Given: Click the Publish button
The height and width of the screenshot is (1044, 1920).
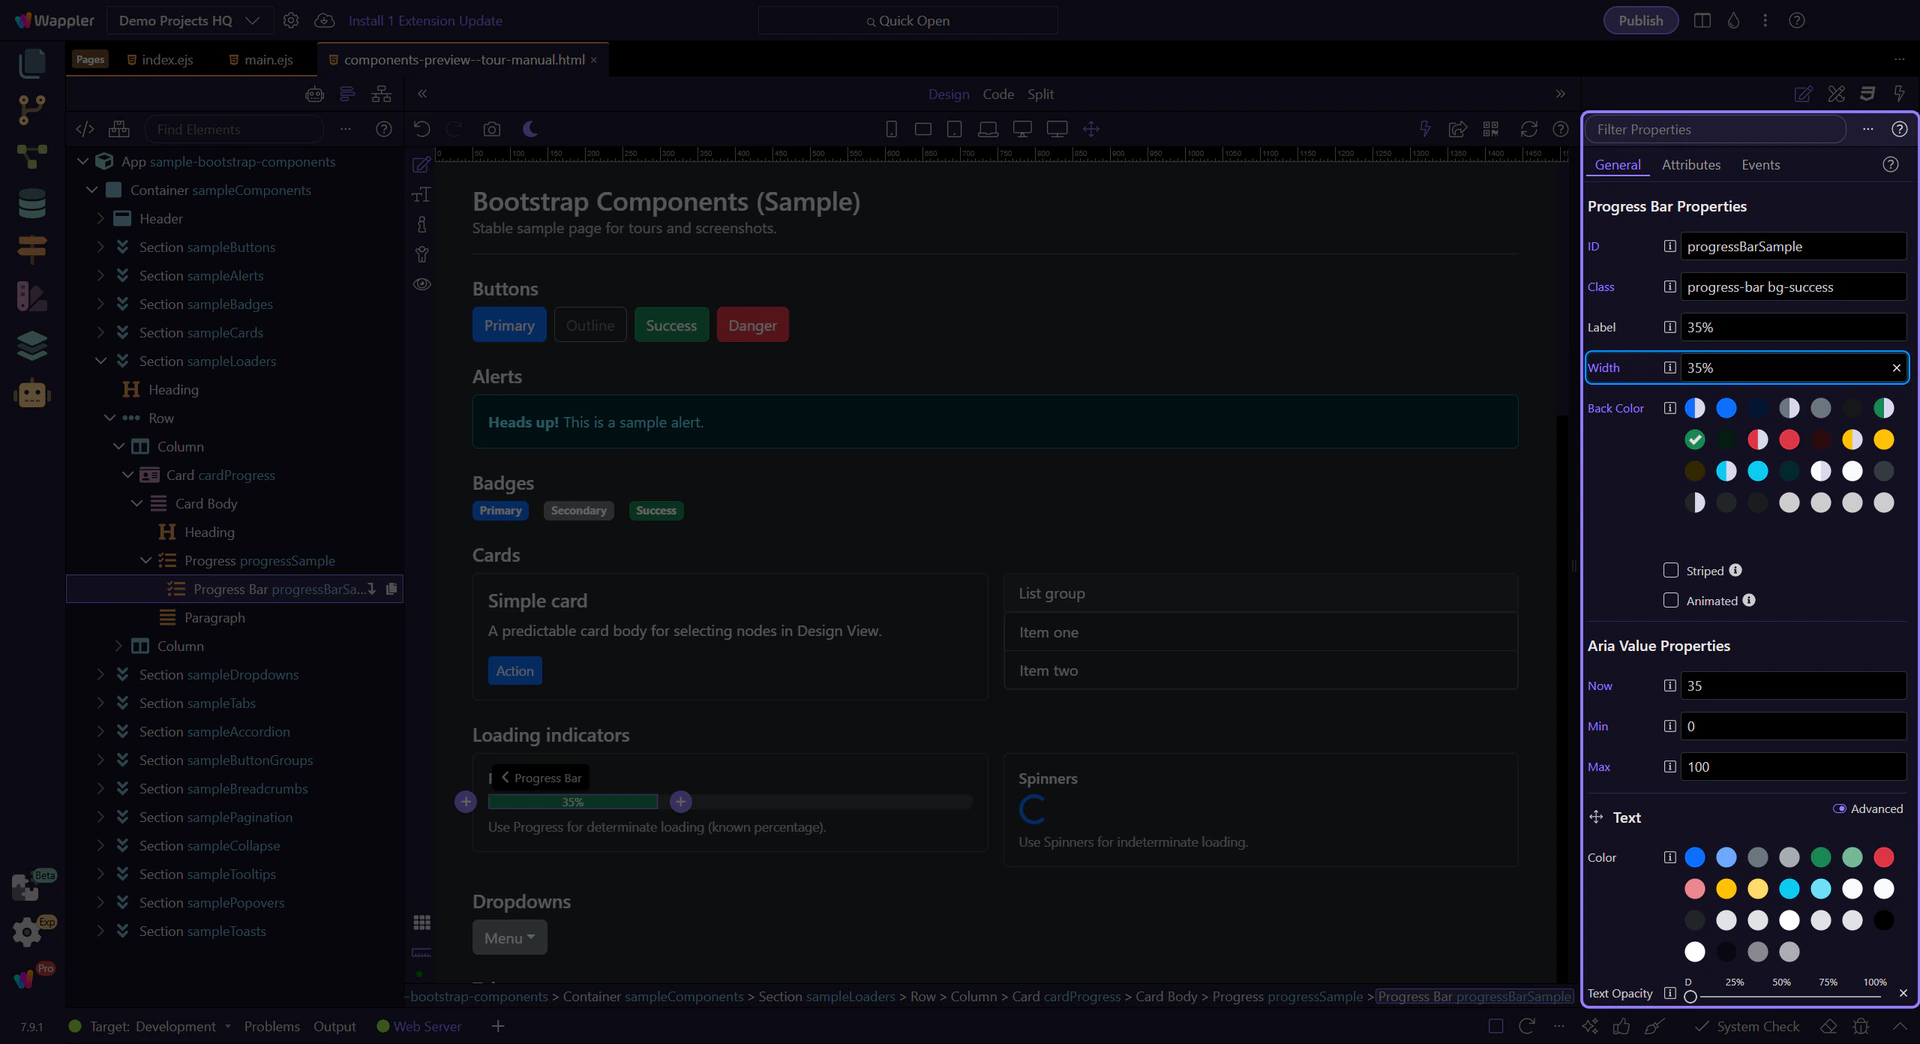Looking at the screenshot, I should [1640, 20].
